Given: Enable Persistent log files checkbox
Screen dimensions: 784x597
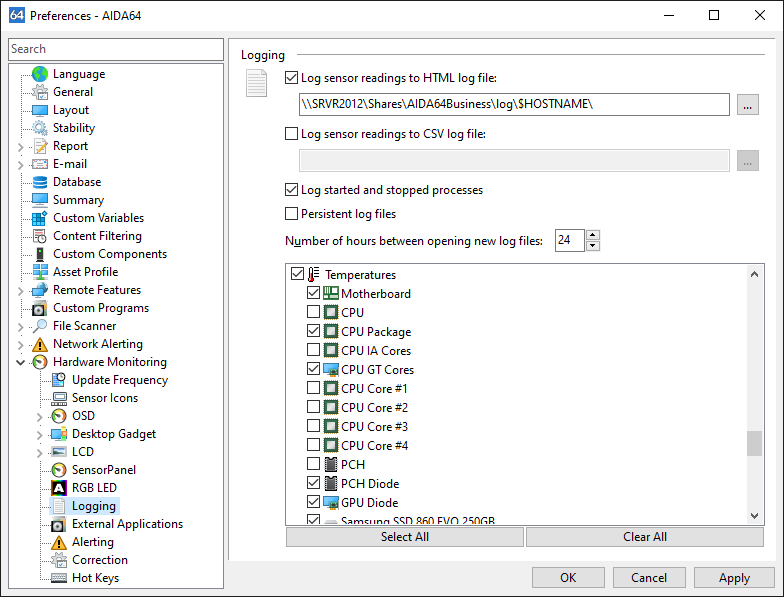Looking at the screenshot, I should pyautogui.click(x=291, y=214).
